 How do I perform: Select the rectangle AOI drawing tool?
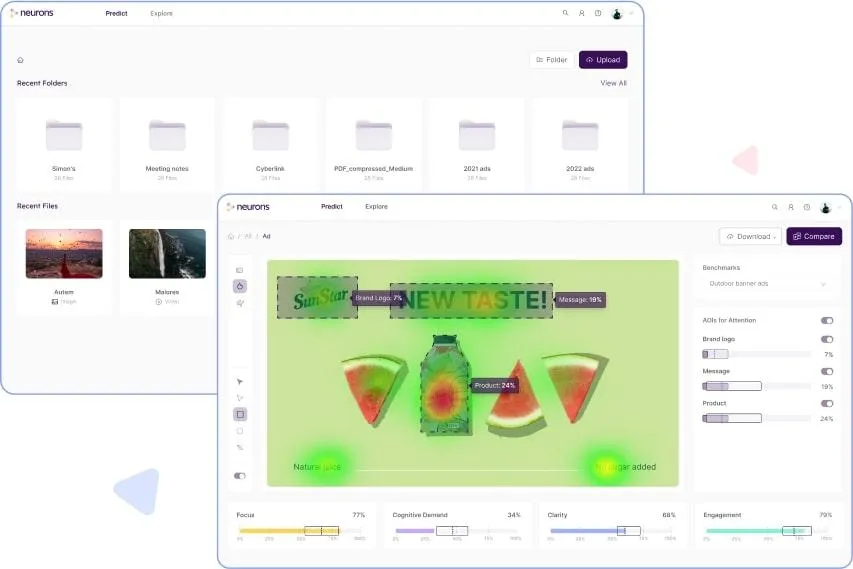[240, 415]
